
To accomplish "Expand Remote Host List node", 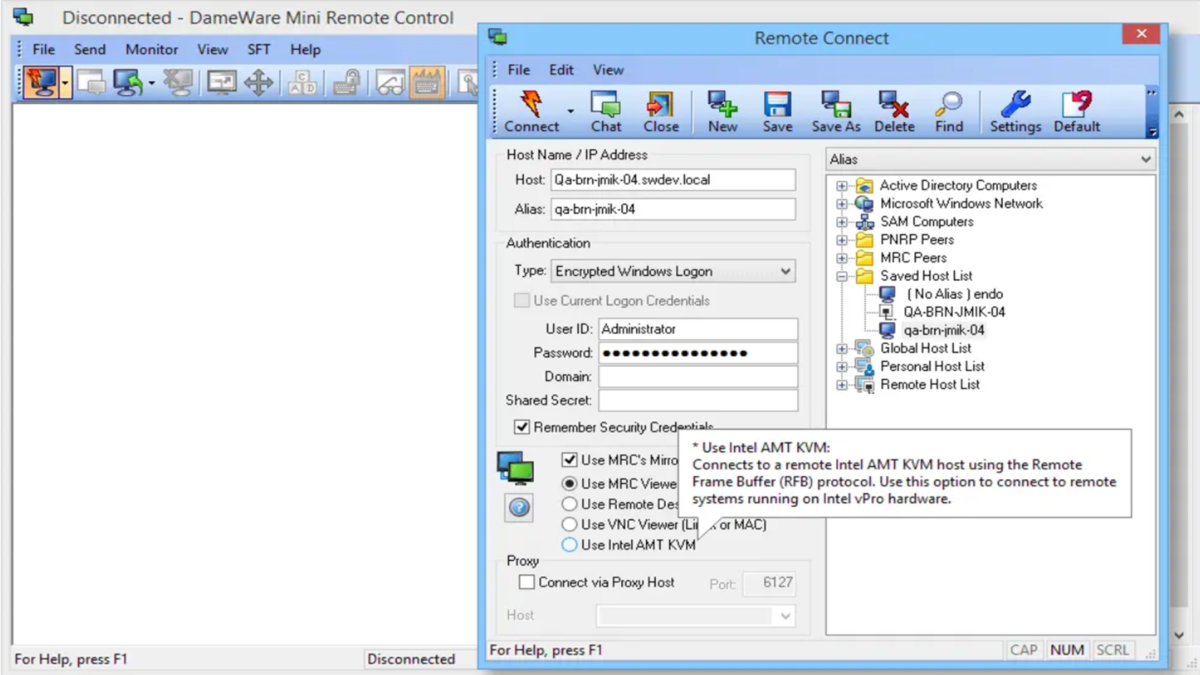I will coord(842,385).
